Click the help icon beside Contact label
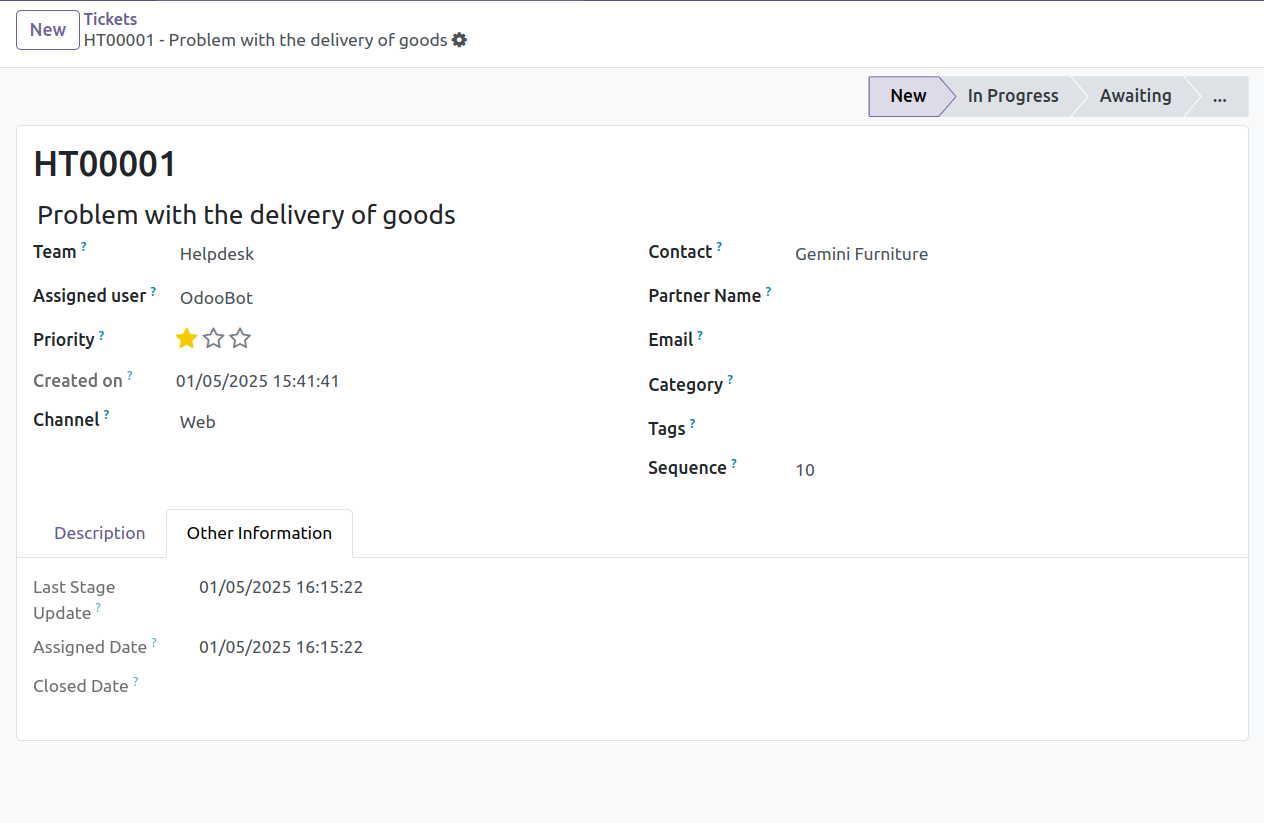Image resolution: width=1264 pixels, height=823 pixels. click(x=719, y=246)
